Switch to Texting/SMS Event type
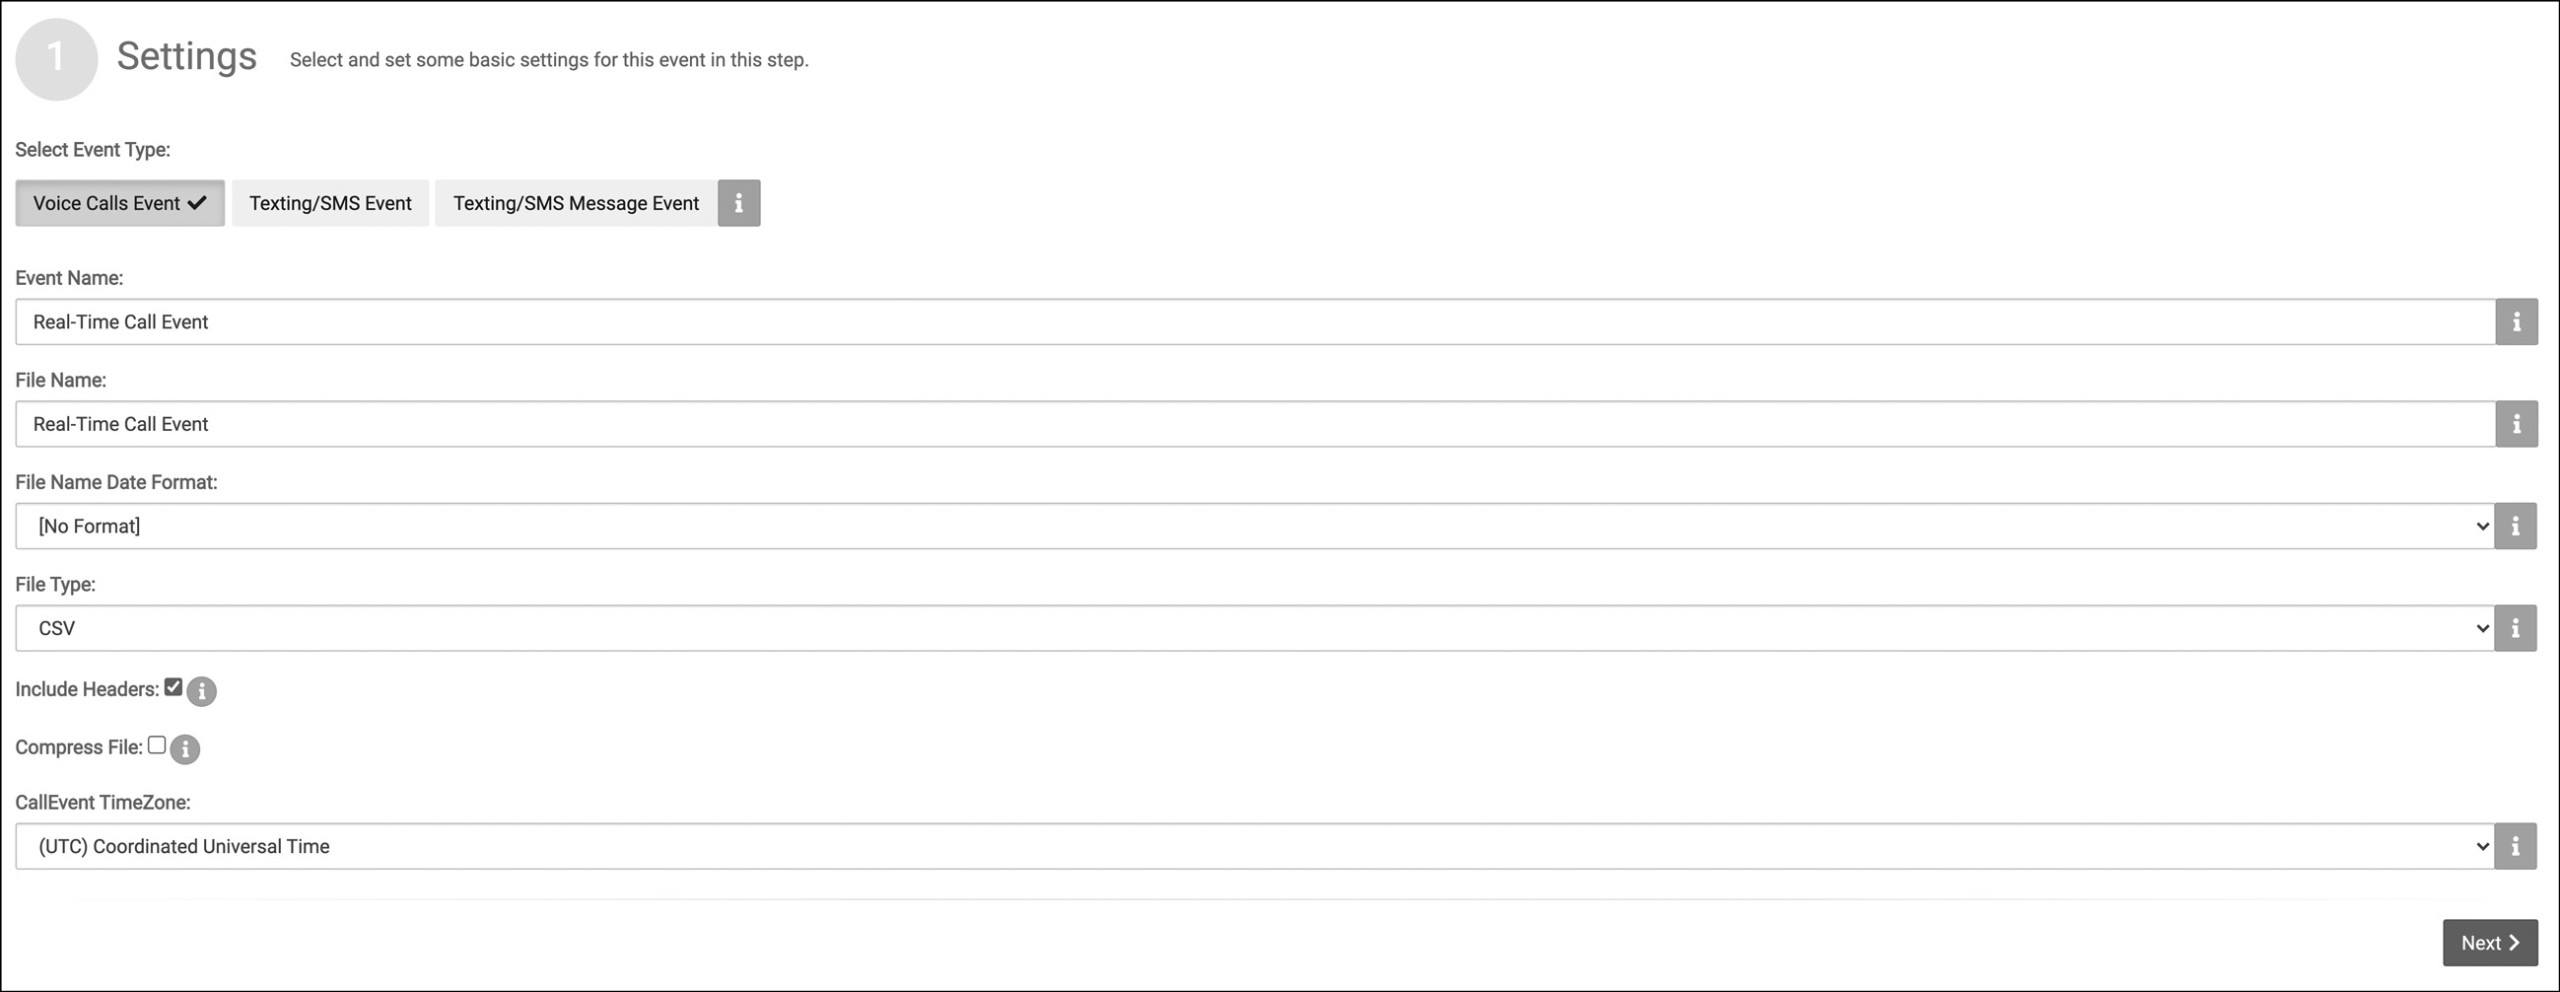 pos(330,203)
